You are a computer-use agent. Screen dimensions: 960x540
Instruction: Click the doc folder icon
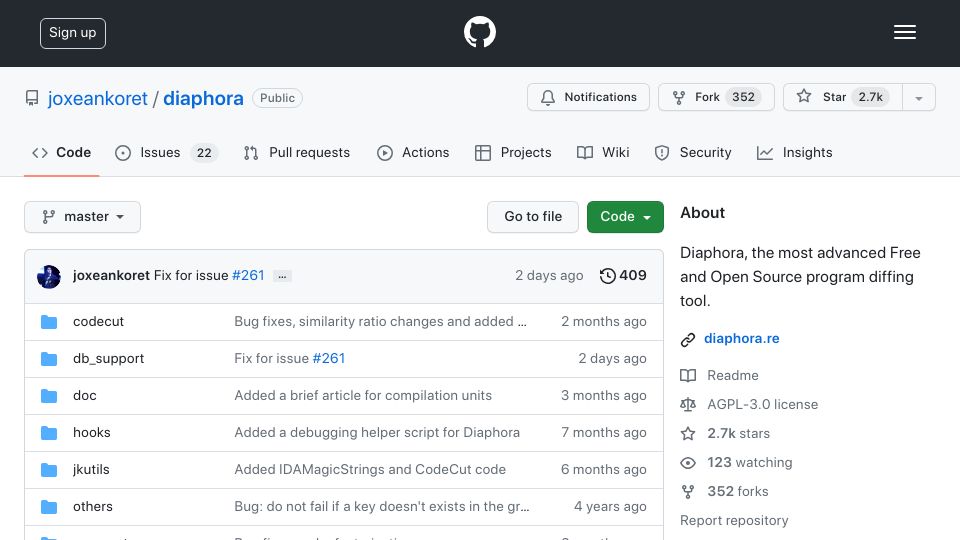(49, 396)
